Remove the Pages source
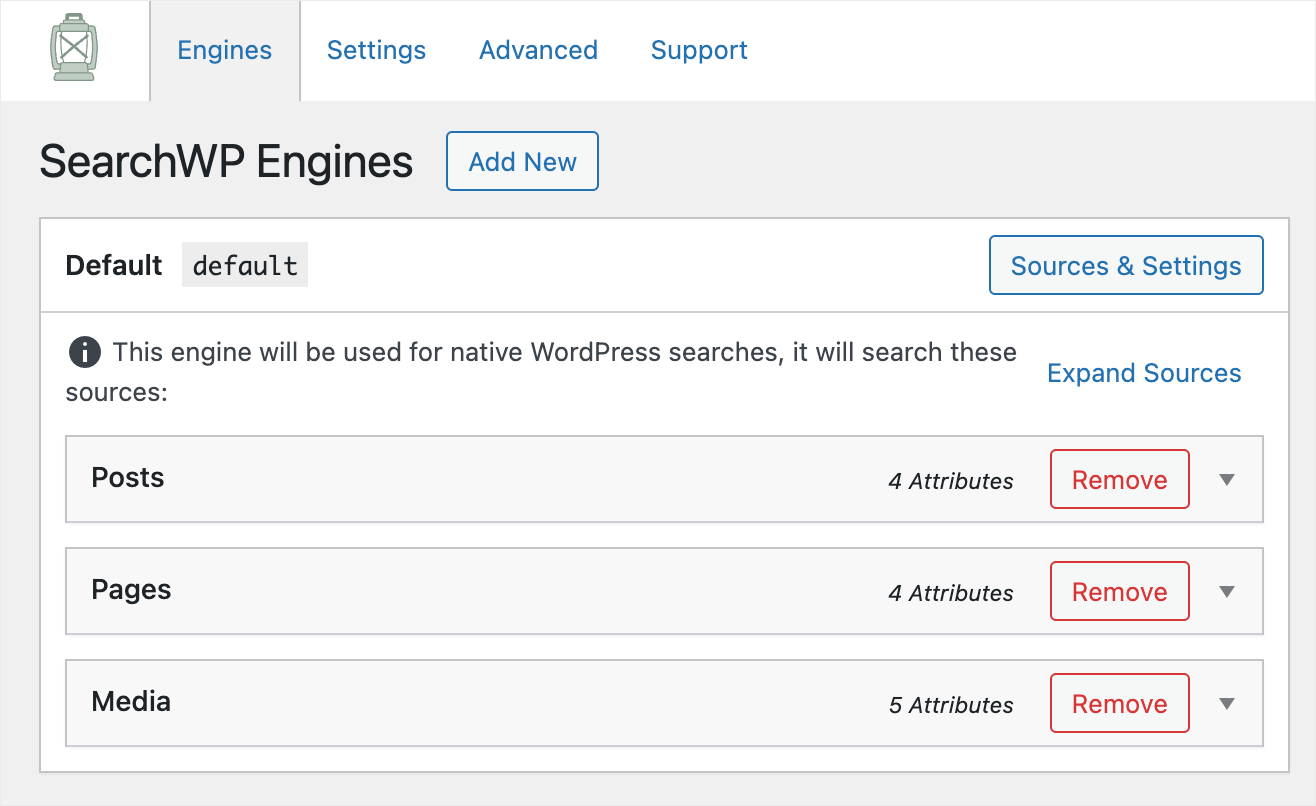The height and width of the screenshot is (806, 1316). click(x=1120, y=592)
